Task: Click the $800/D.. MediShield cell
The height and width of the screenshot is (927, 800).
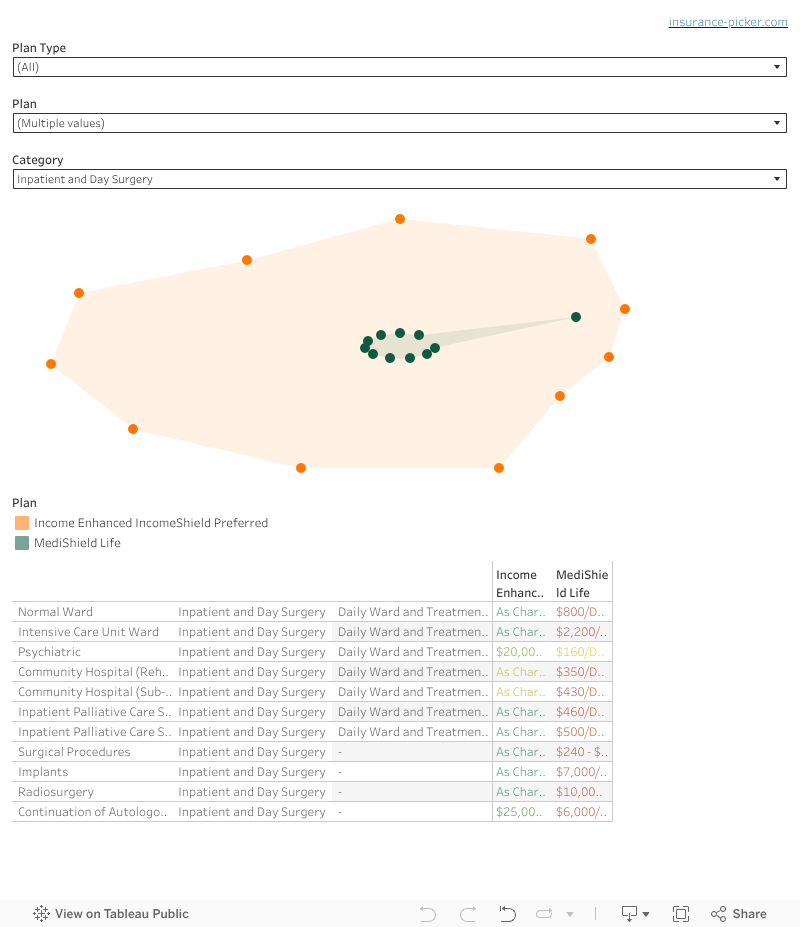Action: click(x=580, y=612)
